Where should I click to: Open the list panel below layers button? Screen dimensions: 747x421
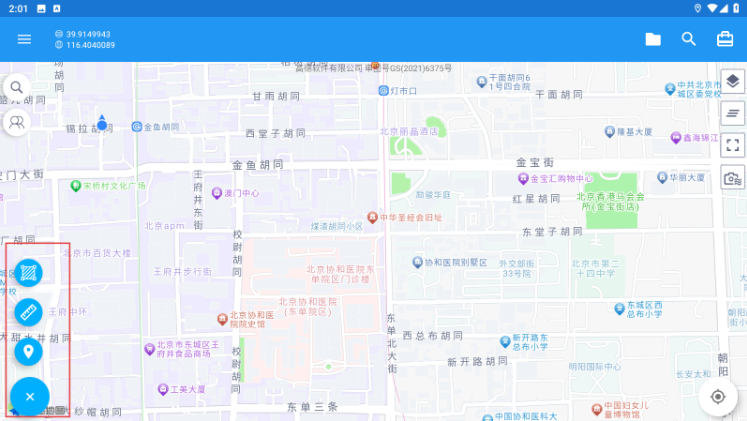tap(732, 114)
